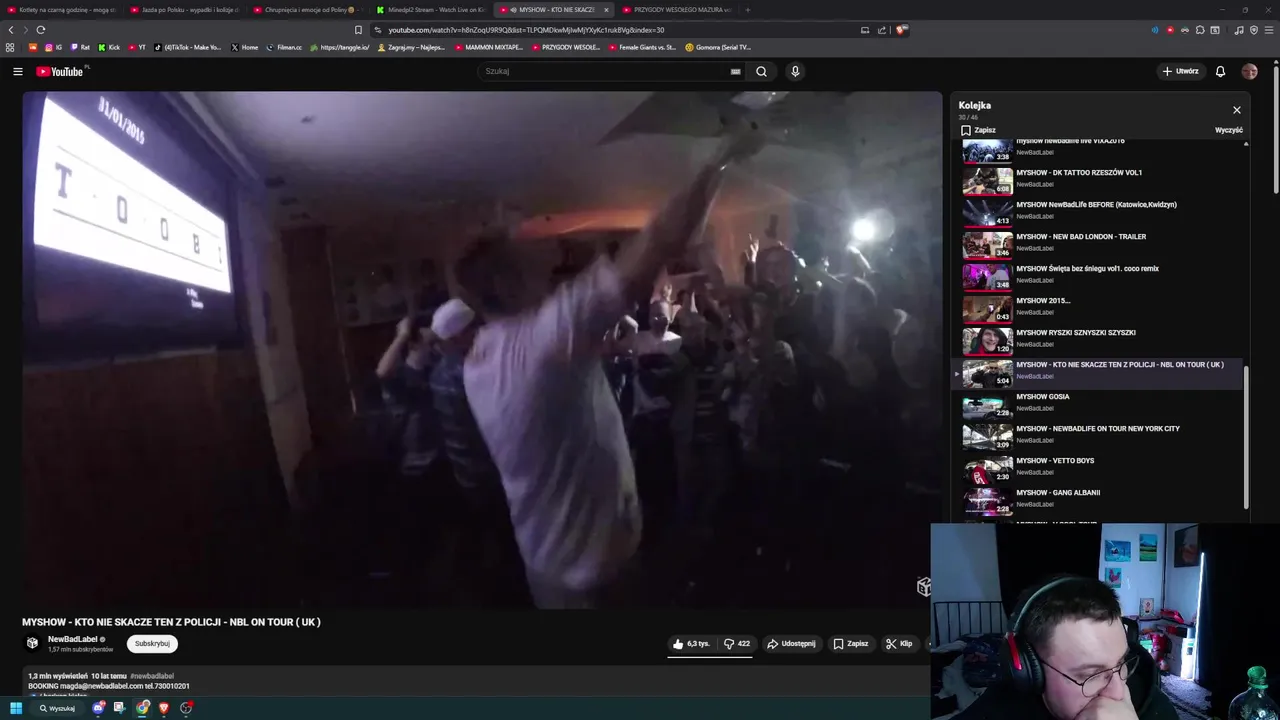Click the video player to pause
Viewport: 1280px width, 720px height.
point(482,350)
